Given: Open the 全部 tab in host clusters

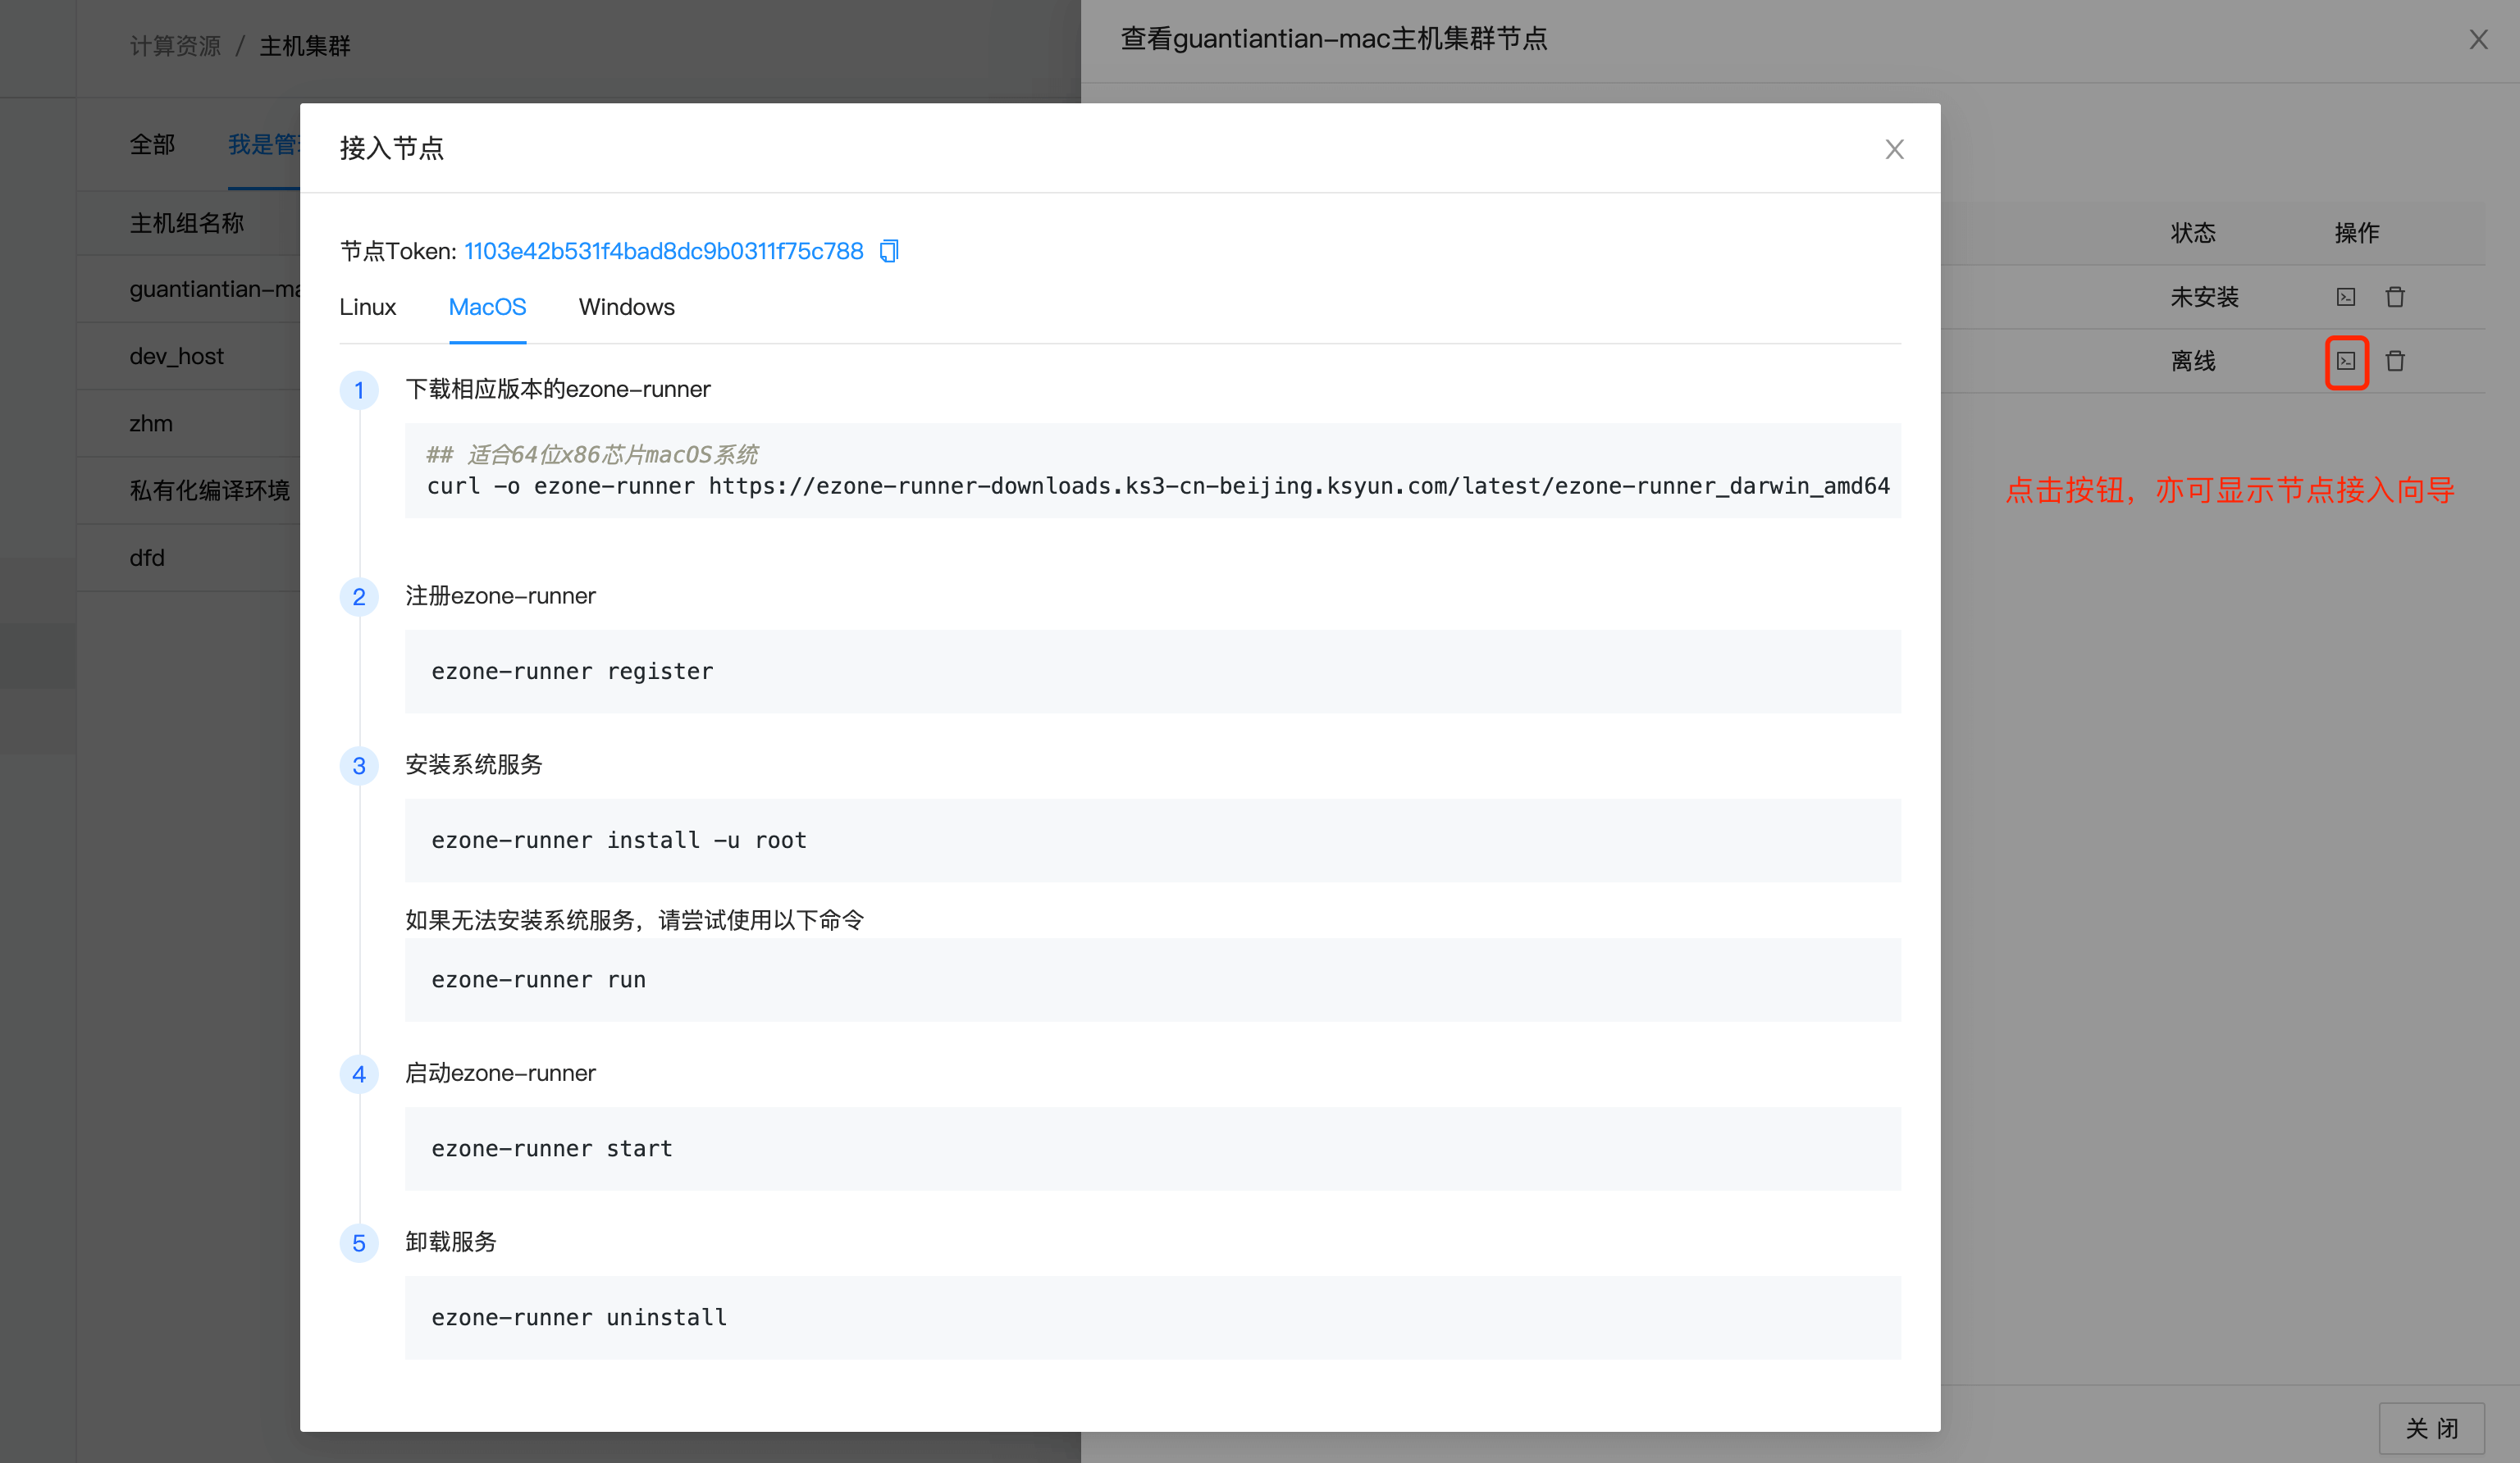Looking at the screenshot, I should point(152,145).
